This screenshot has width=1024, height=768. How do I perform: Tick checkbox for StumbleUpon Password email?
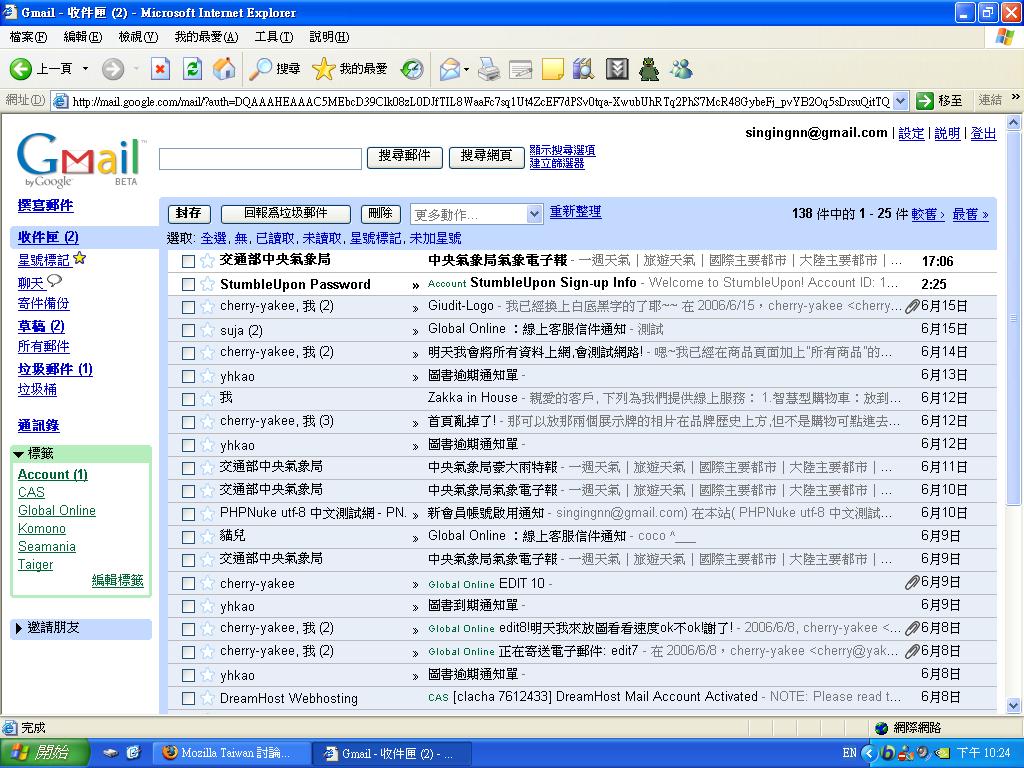pyautogui.click(x=188, y=284)
